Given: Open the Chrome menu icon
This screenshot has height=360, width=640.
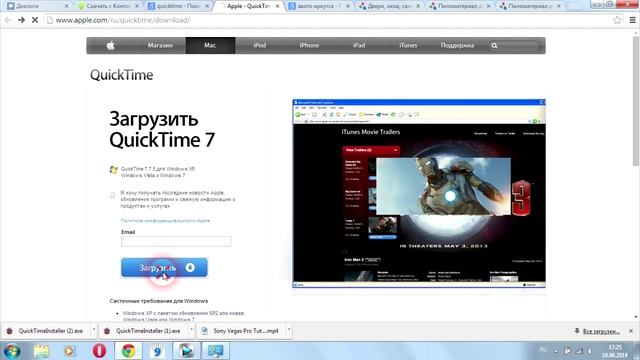Looking at the screenshot, I should pyautogui.click(x=632, y=20).
